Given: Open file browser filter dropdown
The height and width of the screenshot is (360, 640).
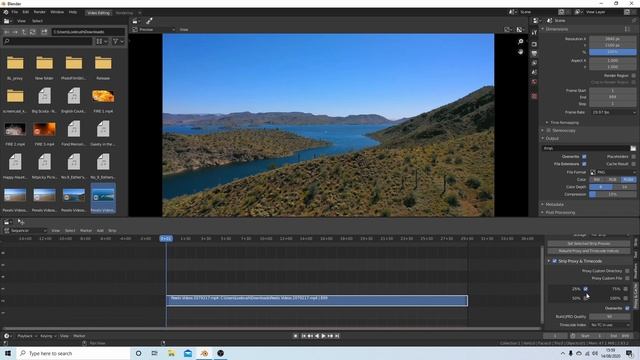Looking at the screenshot, I should tap(118, 41).
